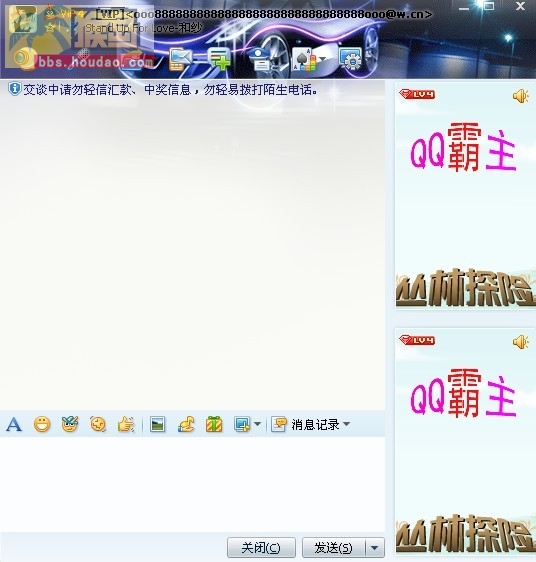Insert a picture using the image icon
Image resolution: width=536 pixels, height=562 pixels.
pyautogui.click(x=157, y=425)
